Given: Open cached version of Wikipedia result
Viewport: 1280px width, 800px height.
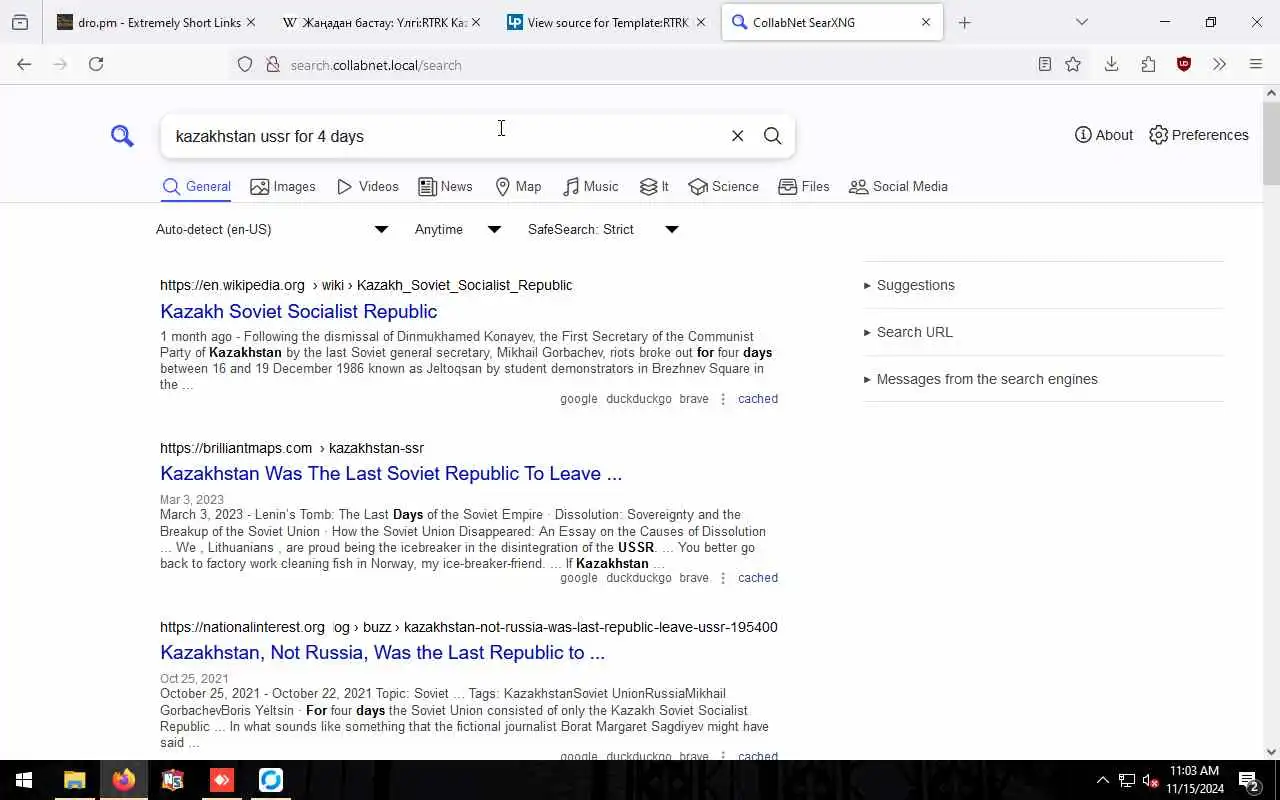Looking at the screenshot, I should point(758,399).
